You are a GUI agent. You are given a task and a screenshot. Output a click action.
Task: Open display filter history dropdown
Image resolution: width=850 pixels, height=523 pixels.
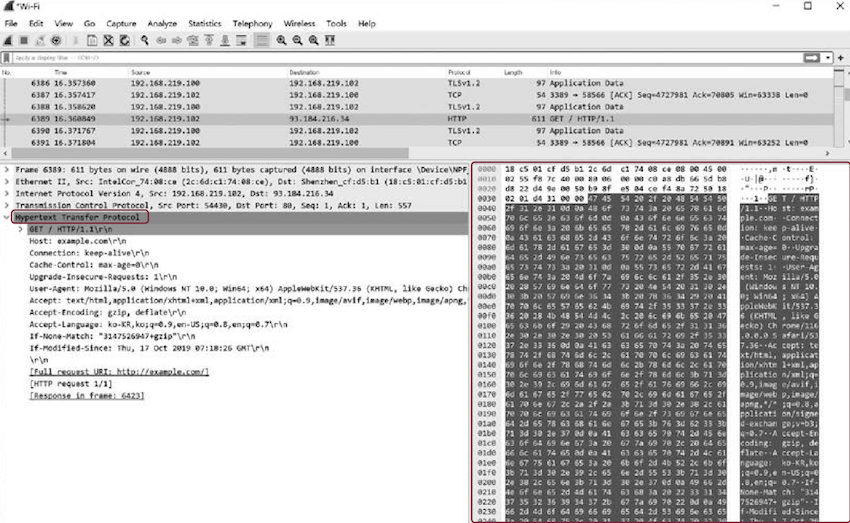click(x=828, y=57)
